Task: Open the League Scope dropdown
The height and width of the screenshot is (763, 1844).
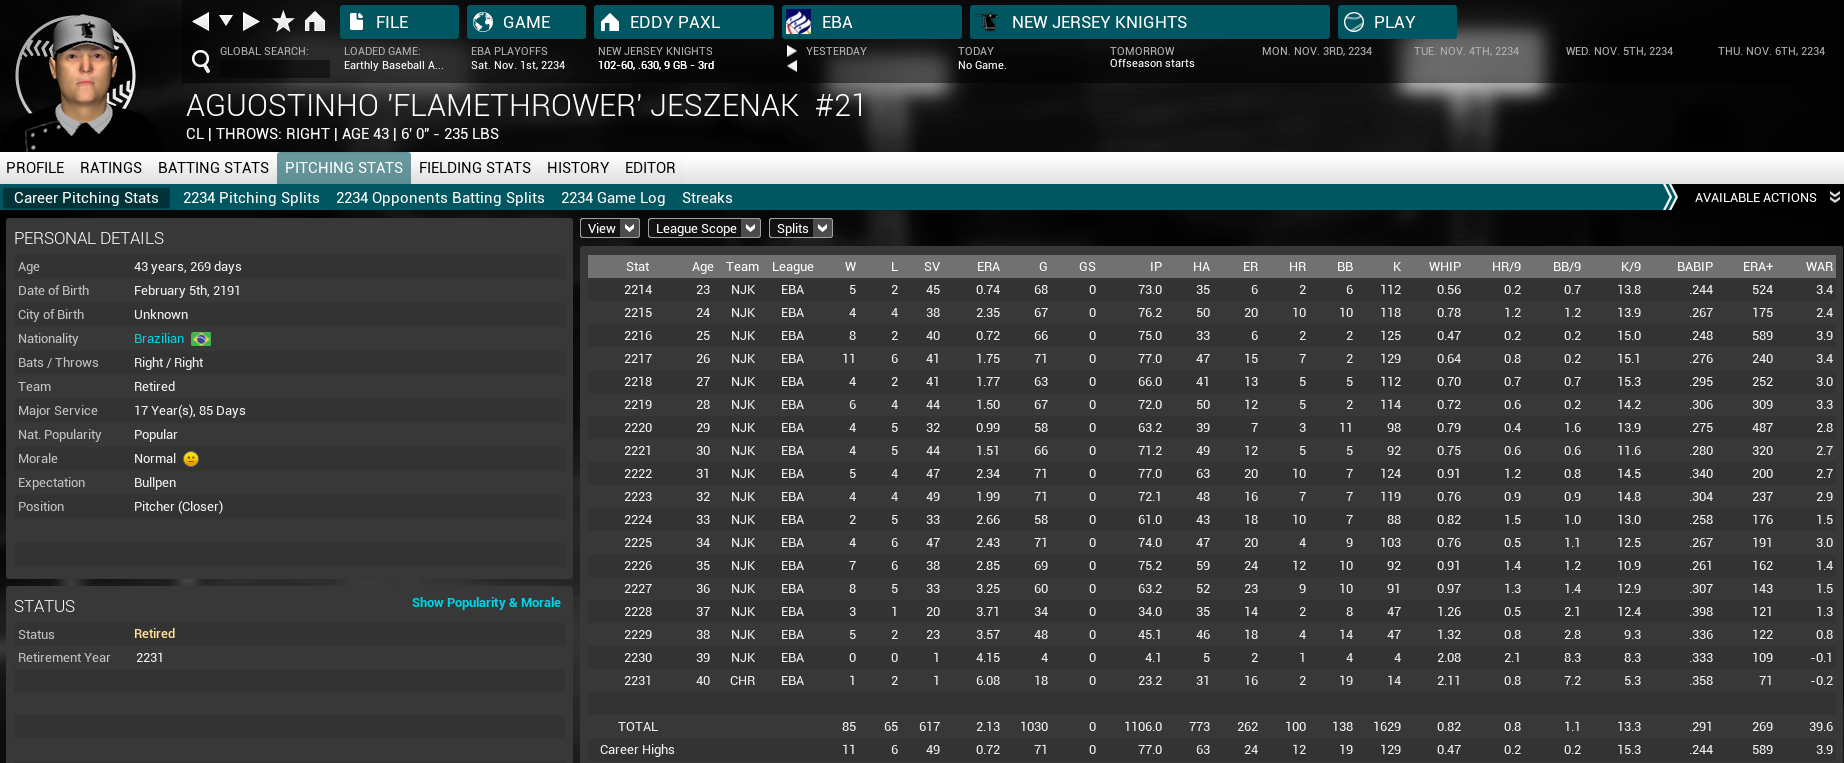Action: (x=704, y=228)
